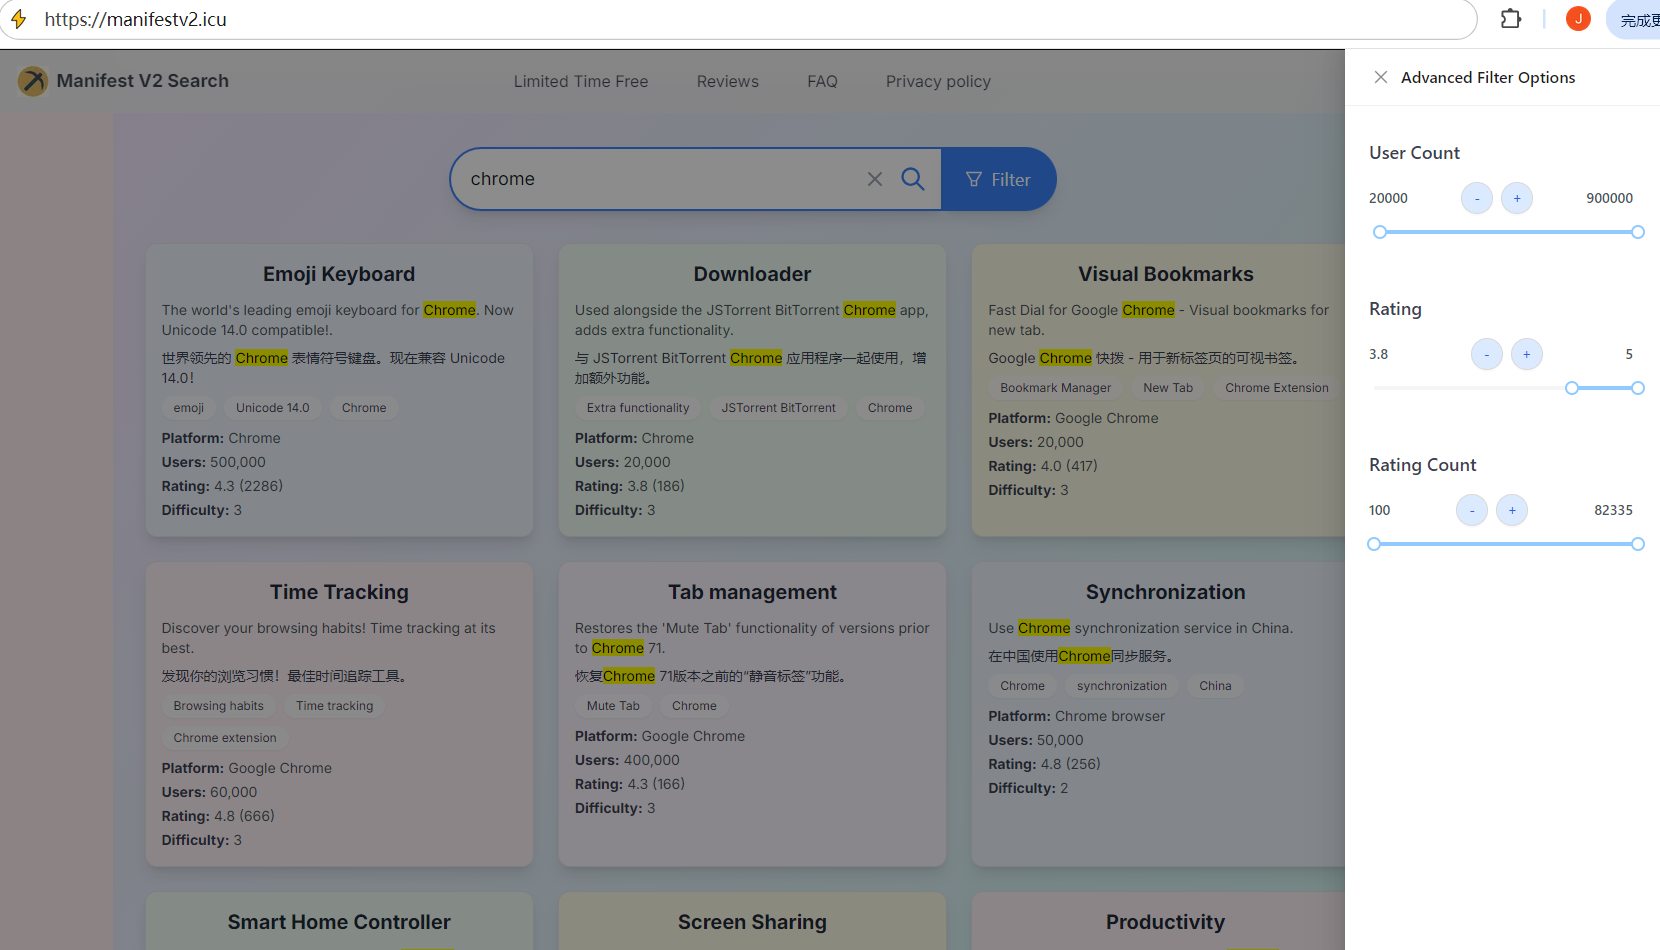1660x950 pixels.
Task: Click the Rating Count maximum value 82335
Action: pyautogui.click(x=1614, y=510)
